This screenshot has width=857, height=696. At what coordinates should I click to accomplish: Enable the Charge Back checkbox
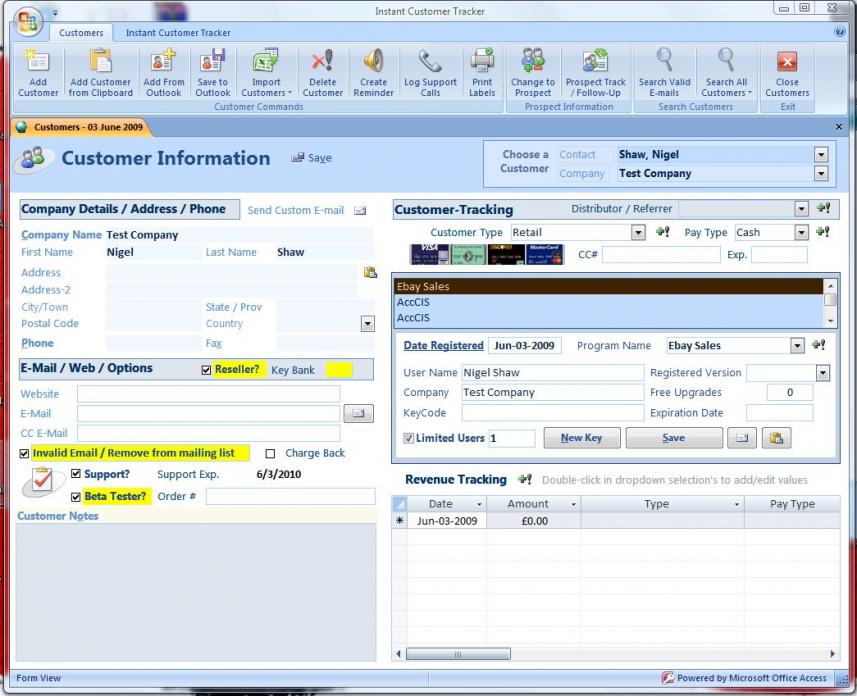coord(270,453)
